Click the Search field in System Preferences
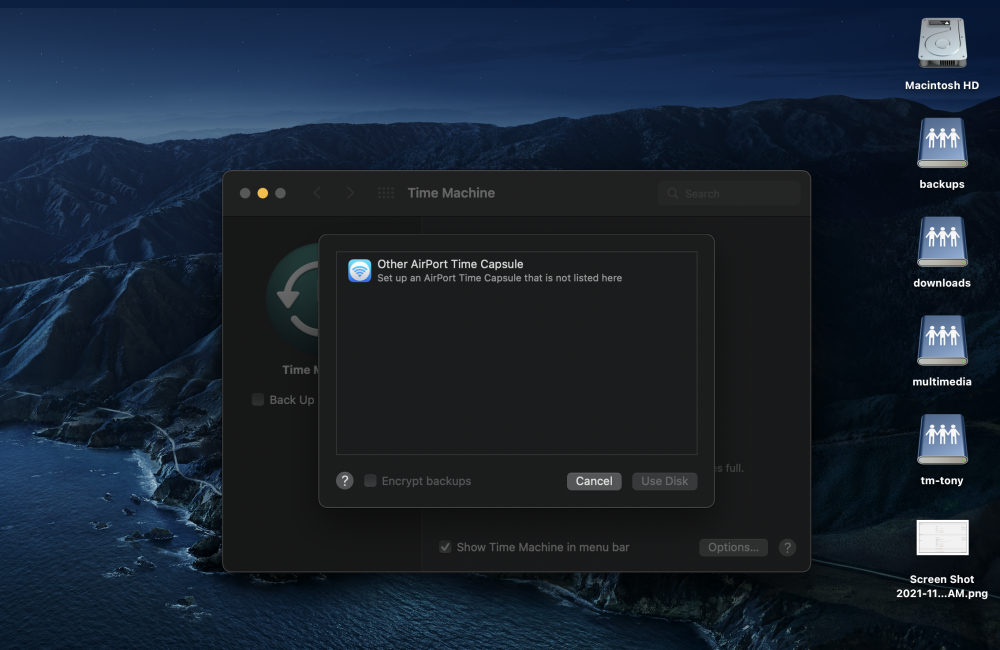Viewport: 1000px width, 650px height. pos(729,193)
